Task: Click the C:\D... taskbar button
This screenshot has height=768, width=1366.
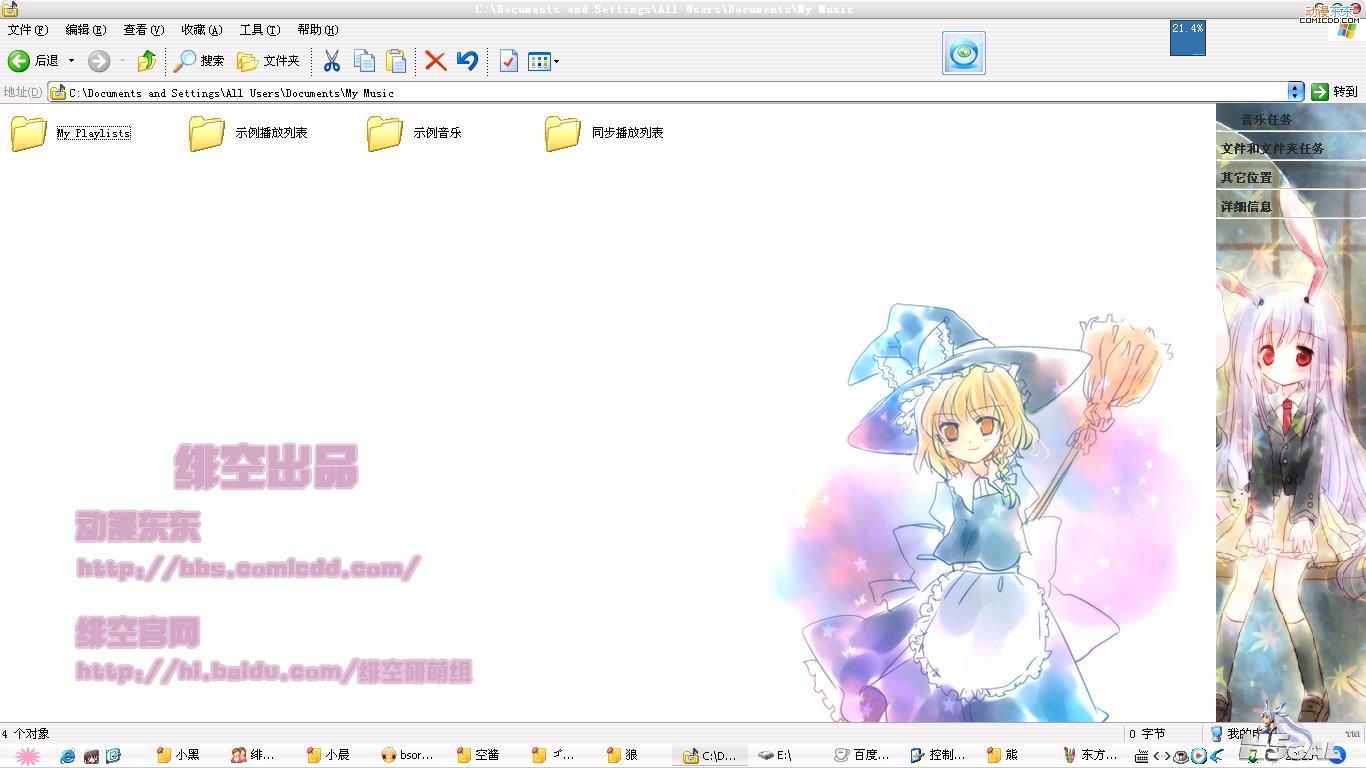Action: [x=712, y=756]
